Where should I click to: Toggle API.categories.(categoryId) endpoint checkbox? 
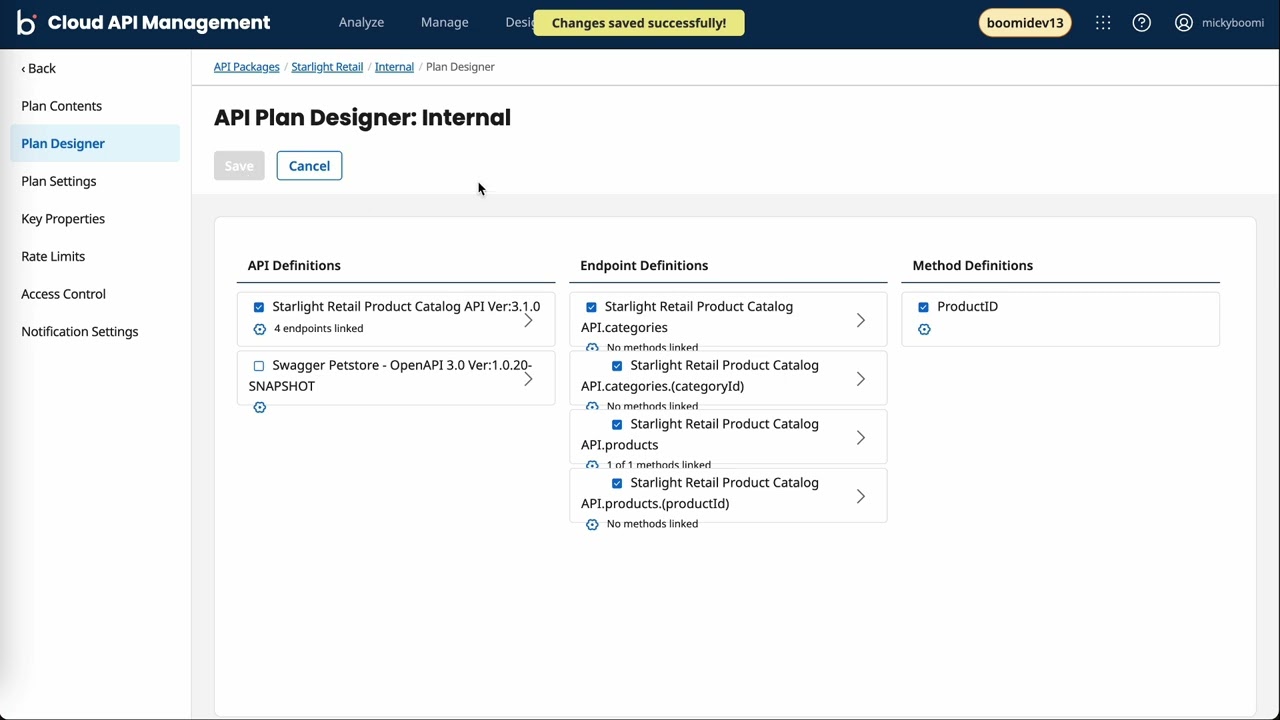coord(617,366)
